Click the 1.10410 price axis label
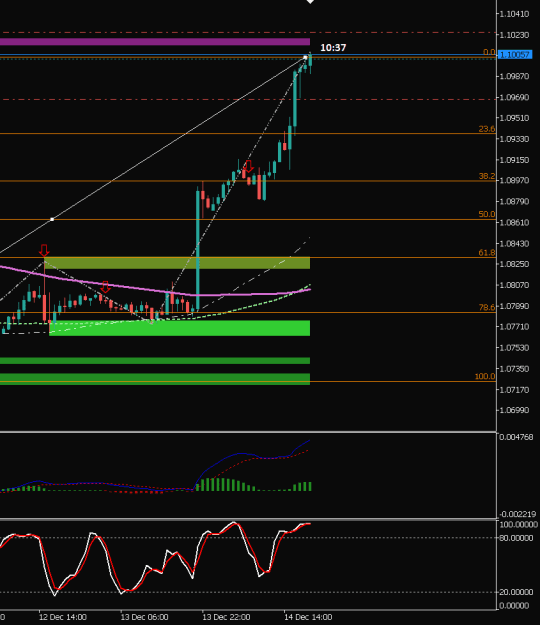 coord(514,14)
